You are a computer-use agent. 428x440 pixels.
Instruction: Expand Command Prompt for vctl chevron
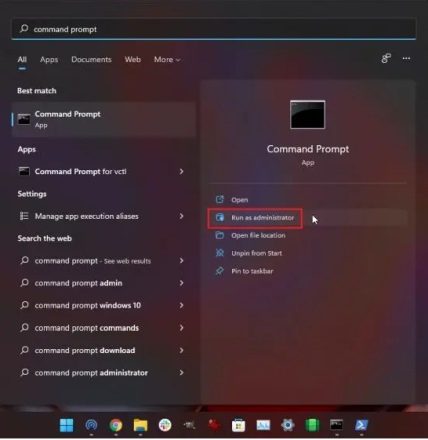[181, 171]
